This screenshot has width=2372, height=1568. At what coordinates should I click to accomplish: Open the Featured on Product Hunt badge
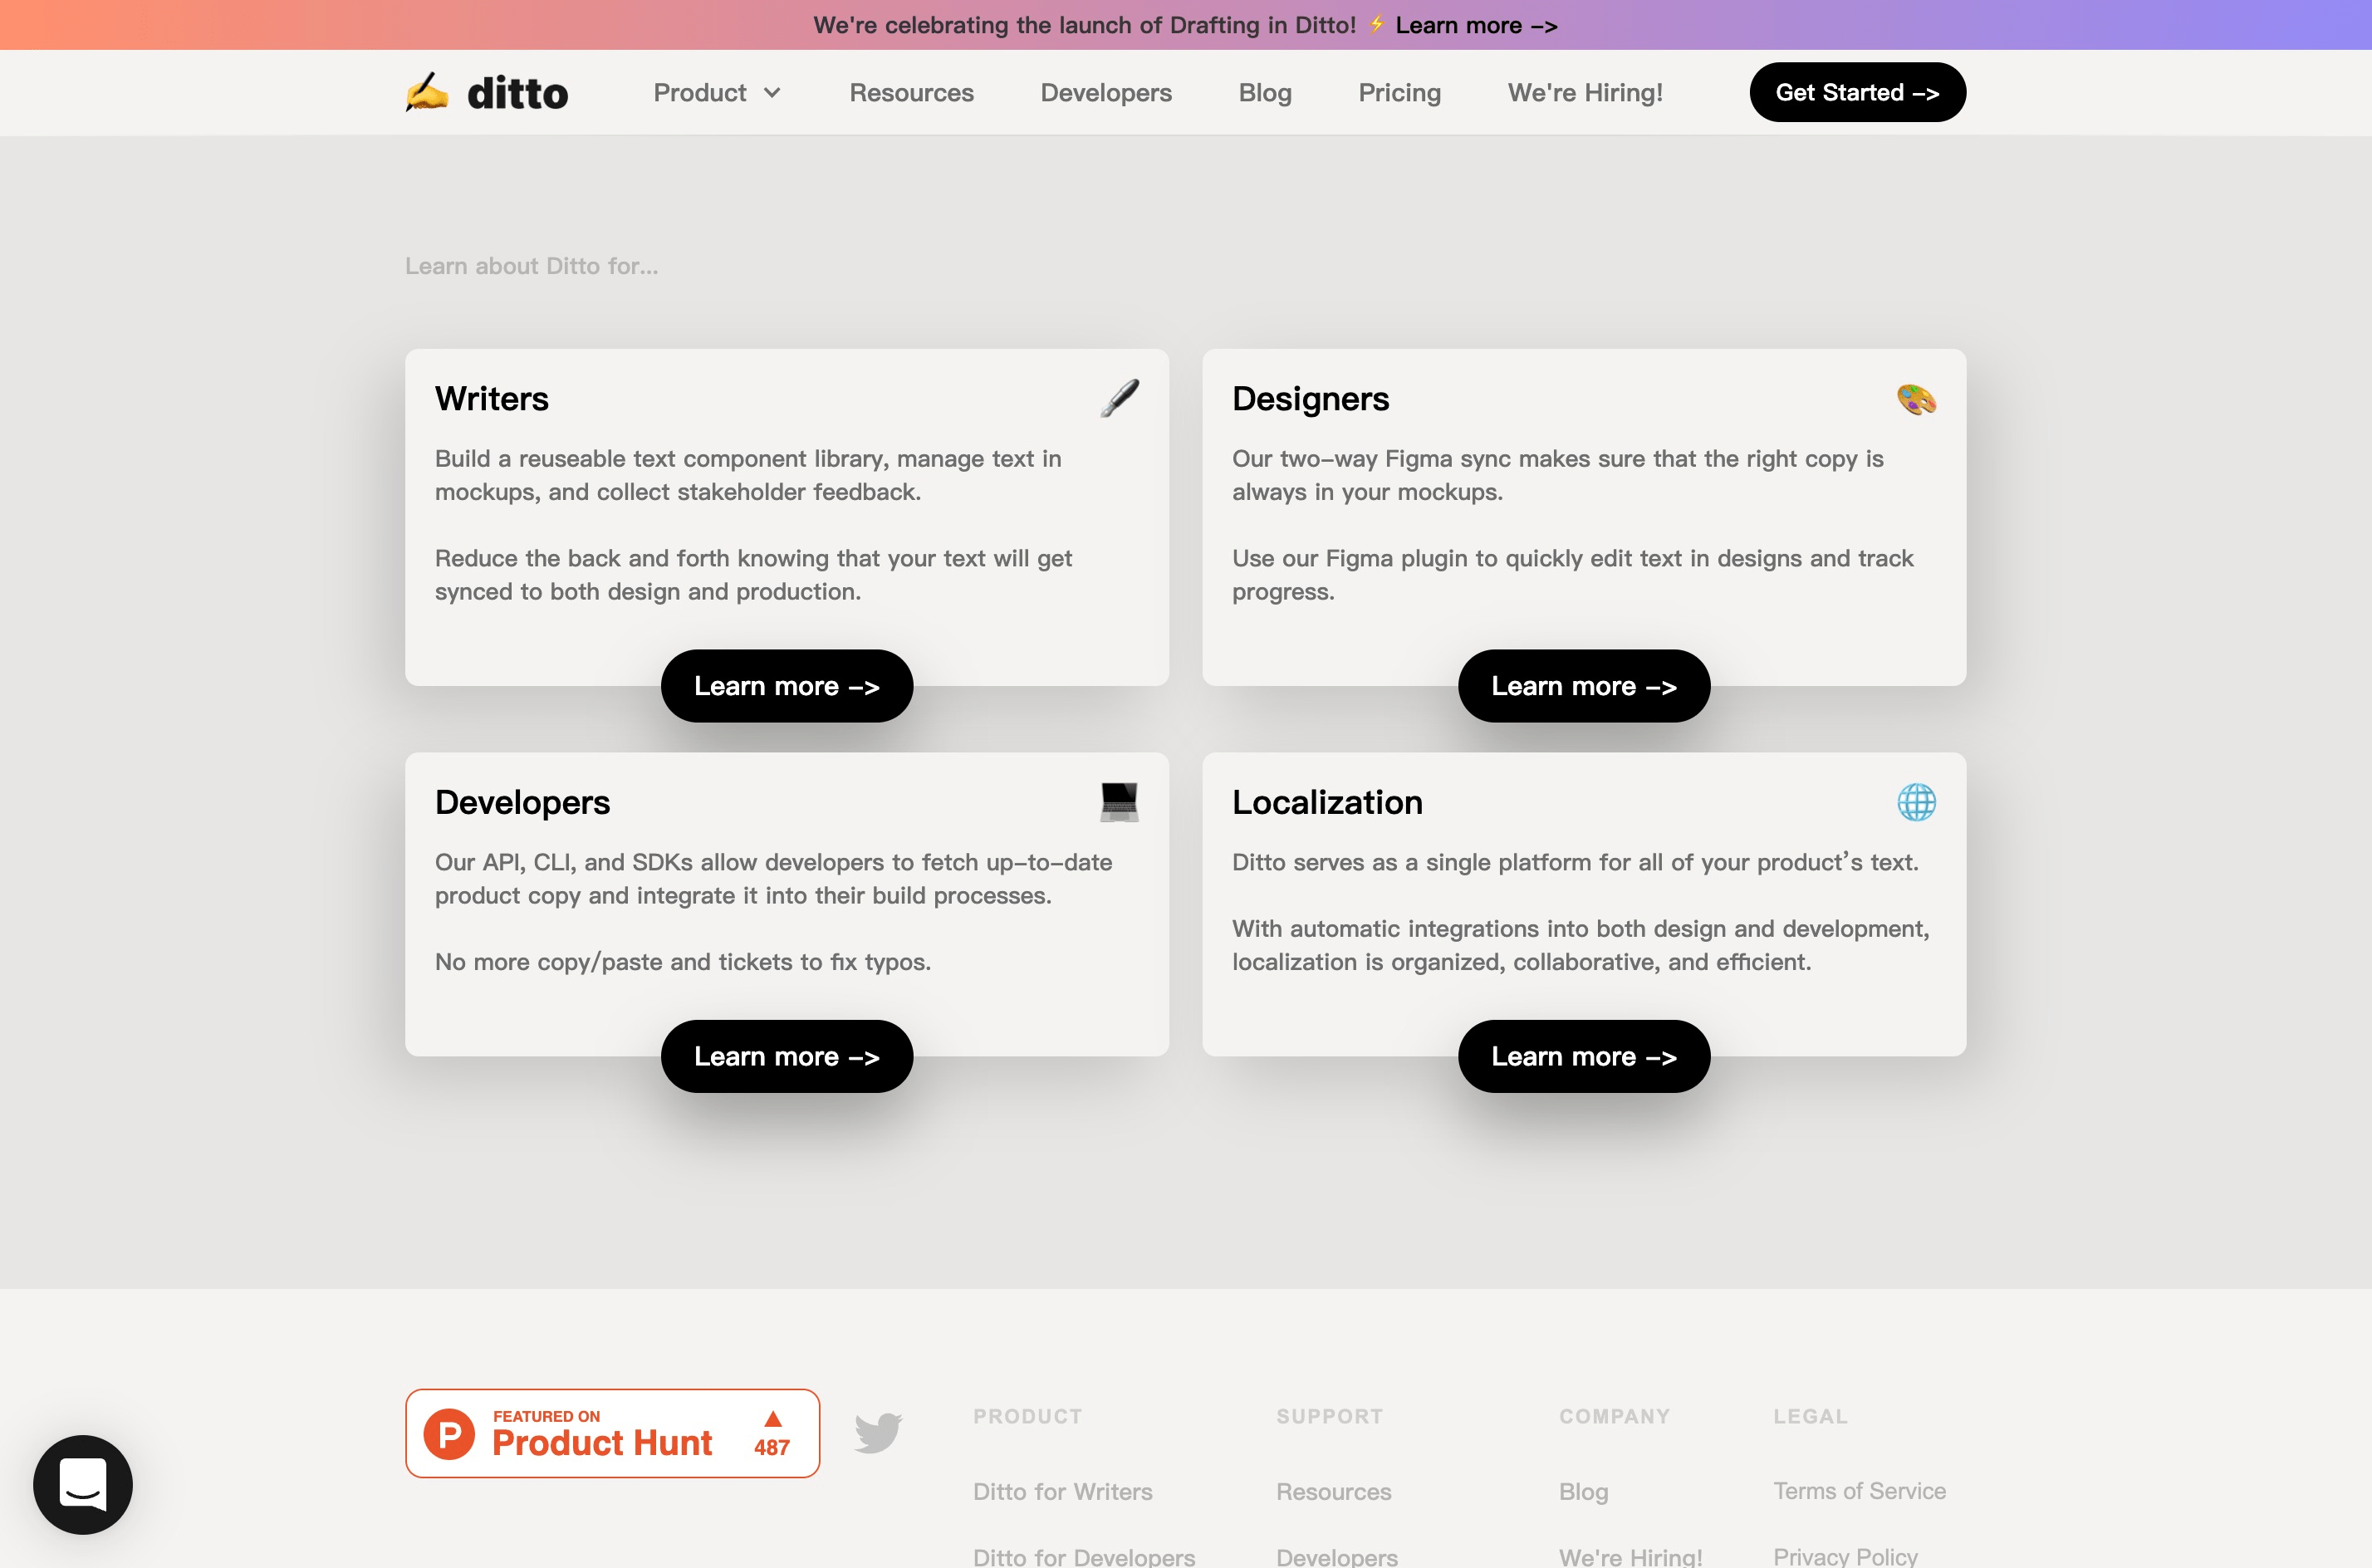pyautogui.click(x=612, y=1433)
